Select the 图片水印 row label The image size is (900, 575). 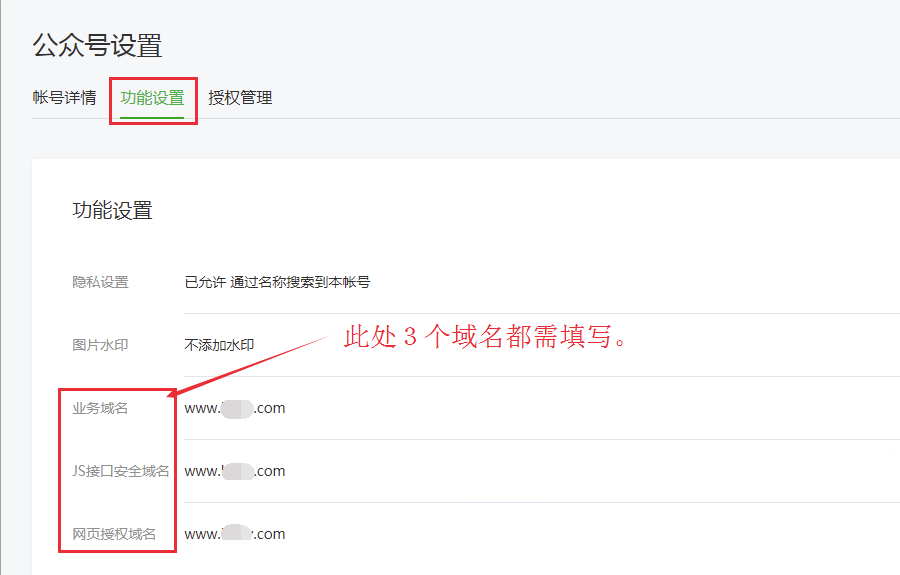[100, 345]
